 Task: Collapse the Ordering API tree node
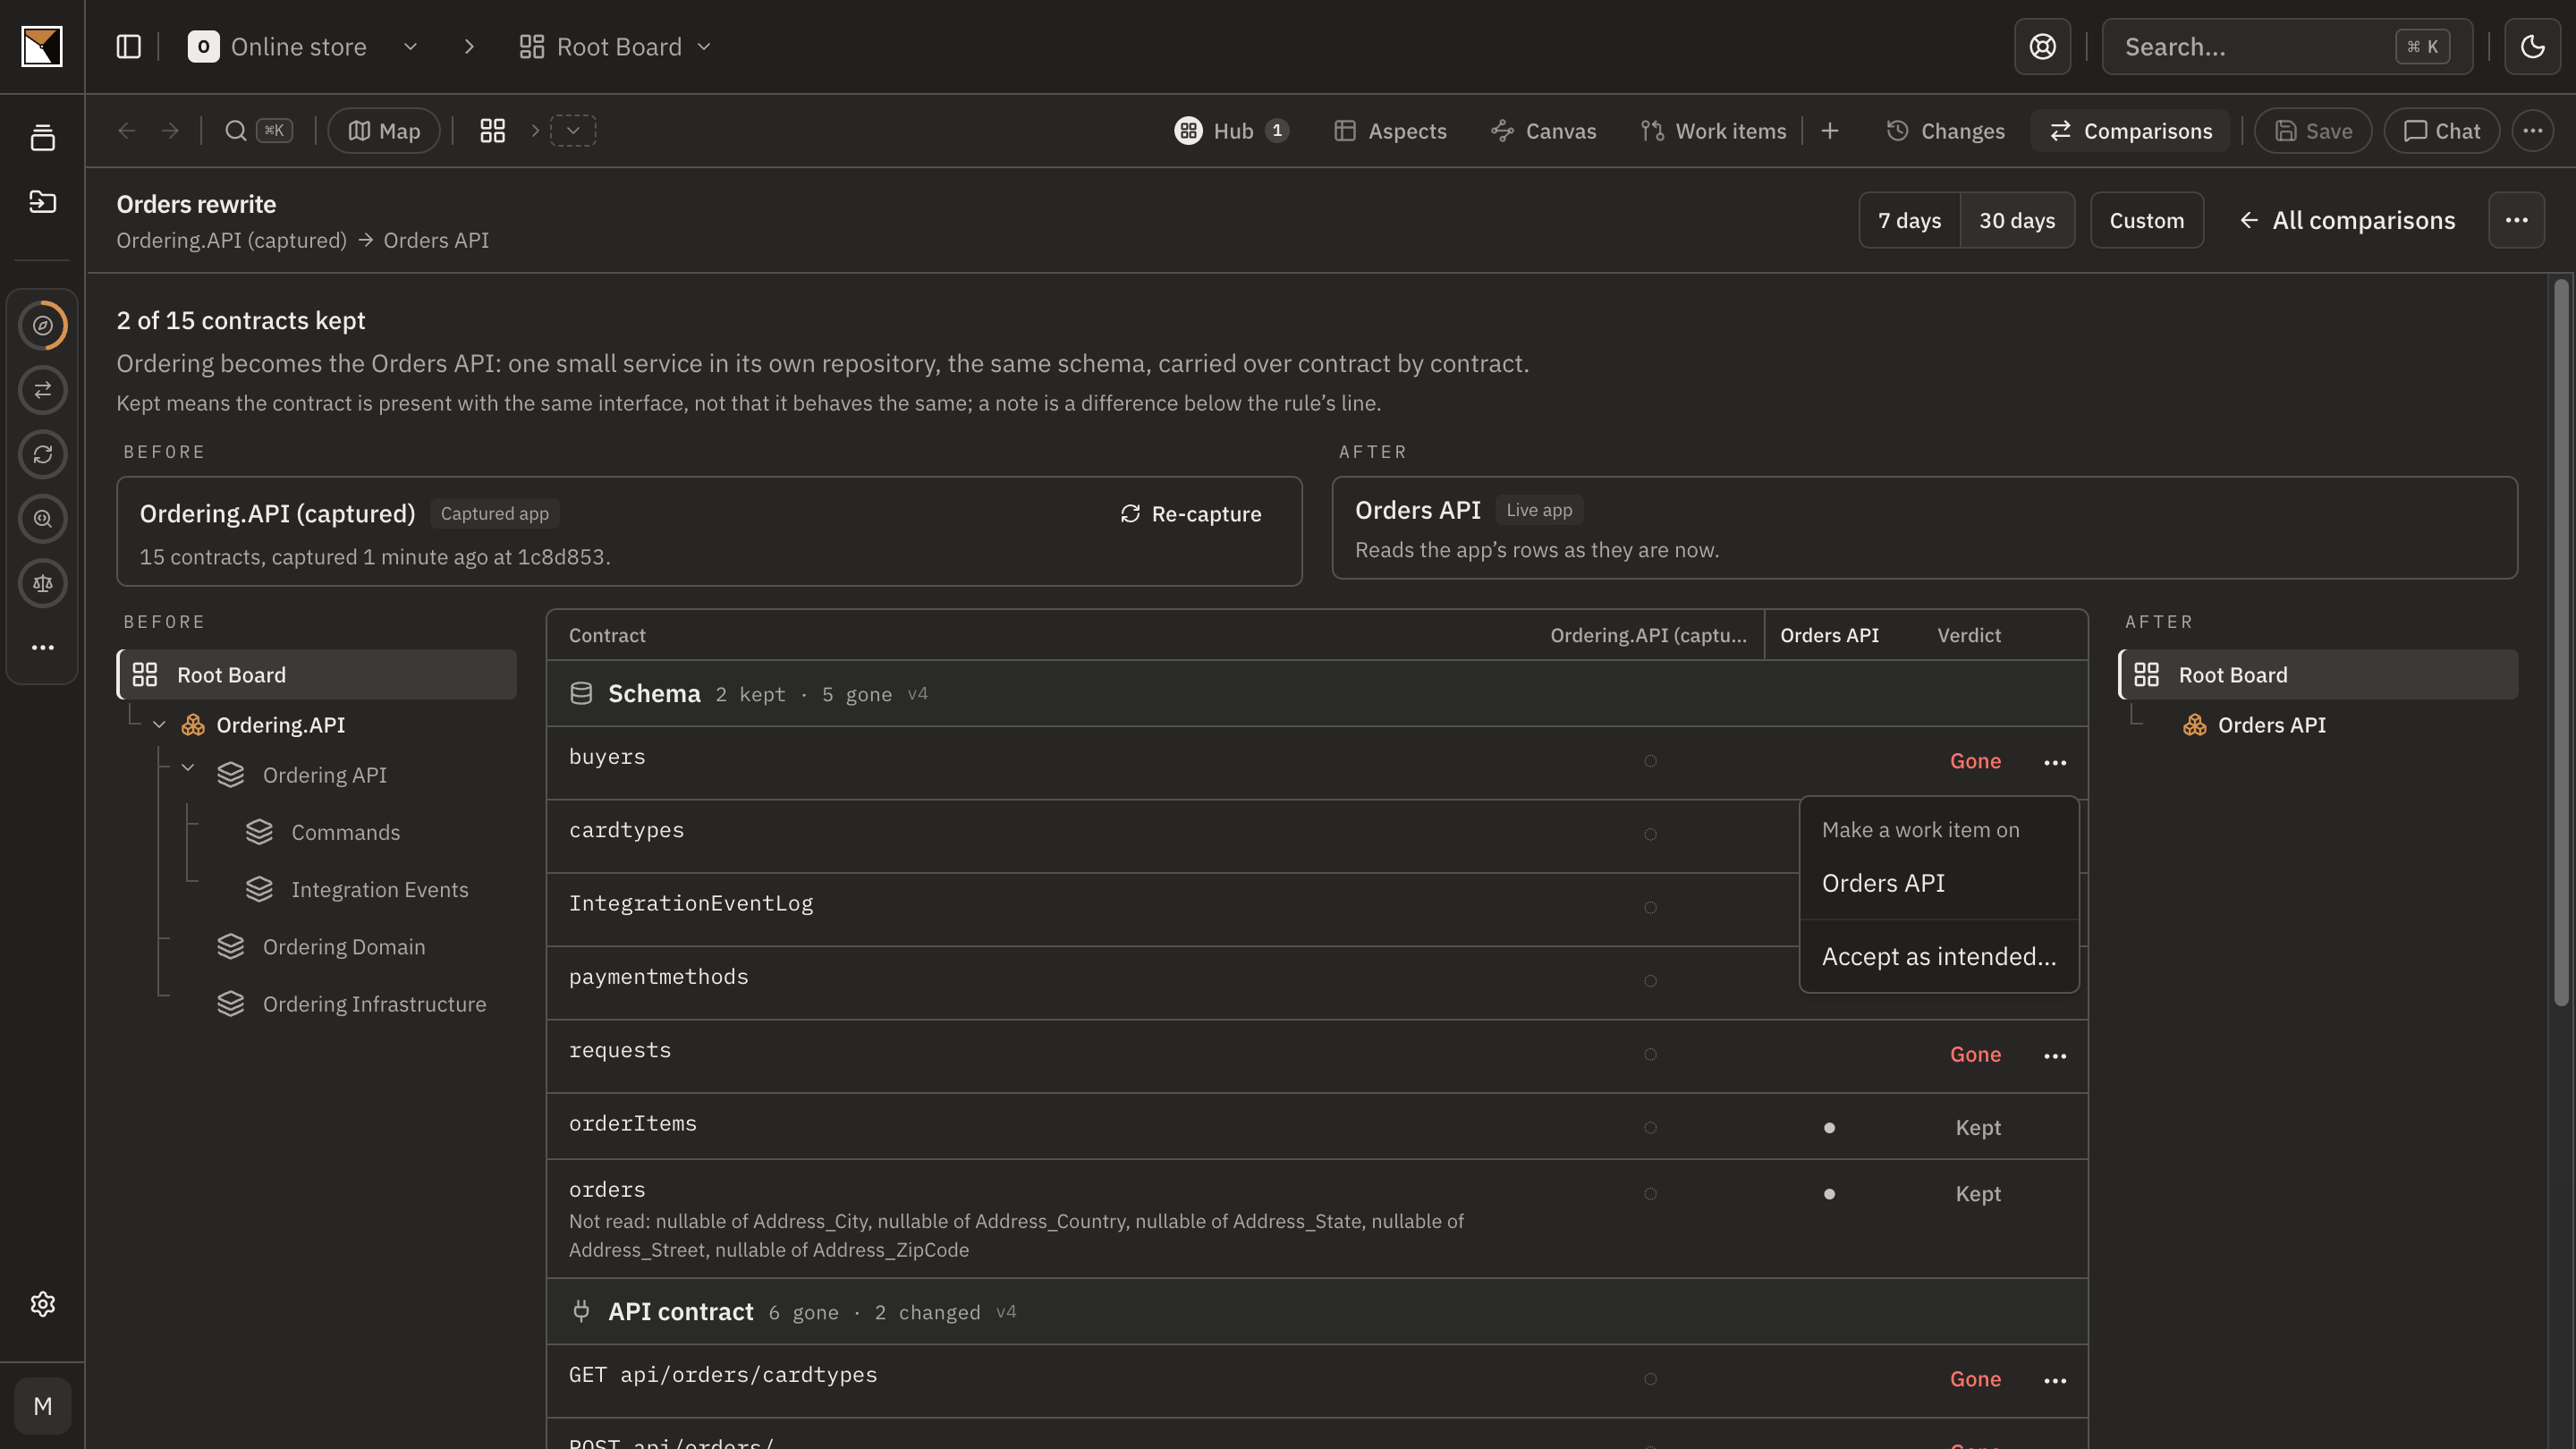(x=187, y=768)
